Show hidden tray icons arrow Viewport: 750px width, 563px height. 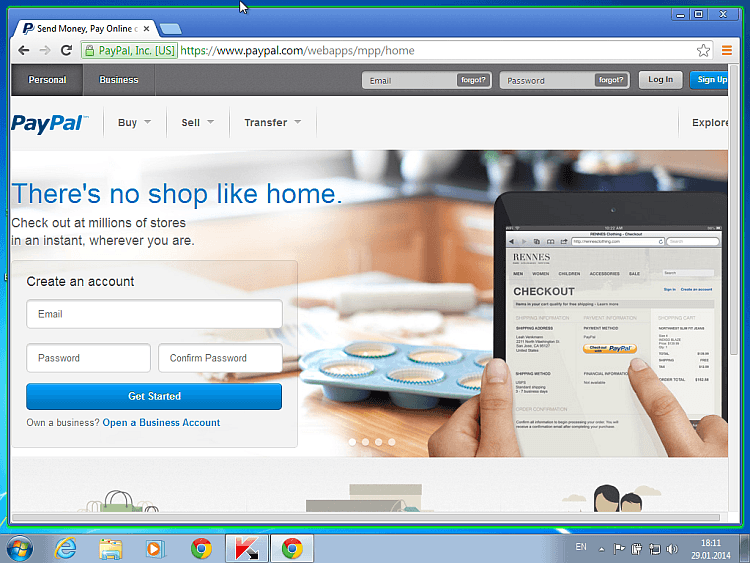pyautogui.click(x=601, y=549)
